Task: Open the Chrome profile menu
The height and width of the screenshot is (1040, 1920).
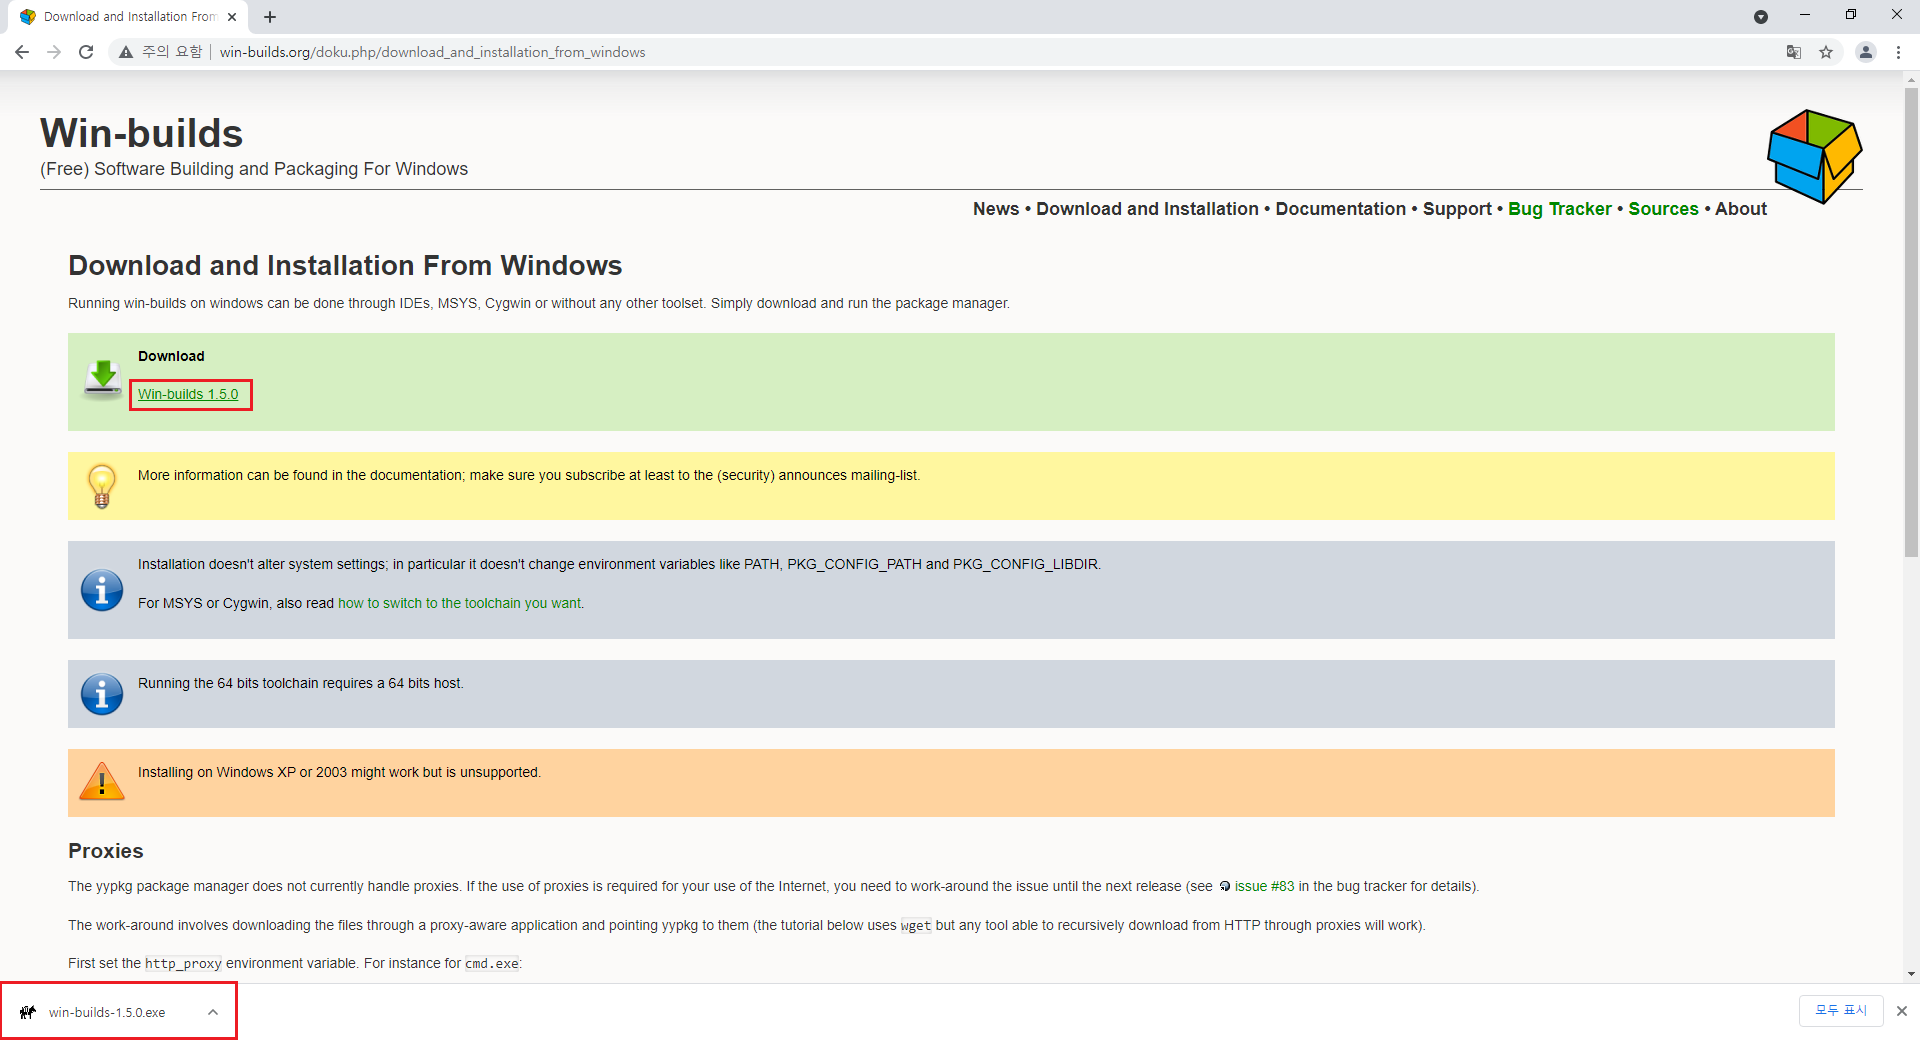Action: [x=1866, y=52]
